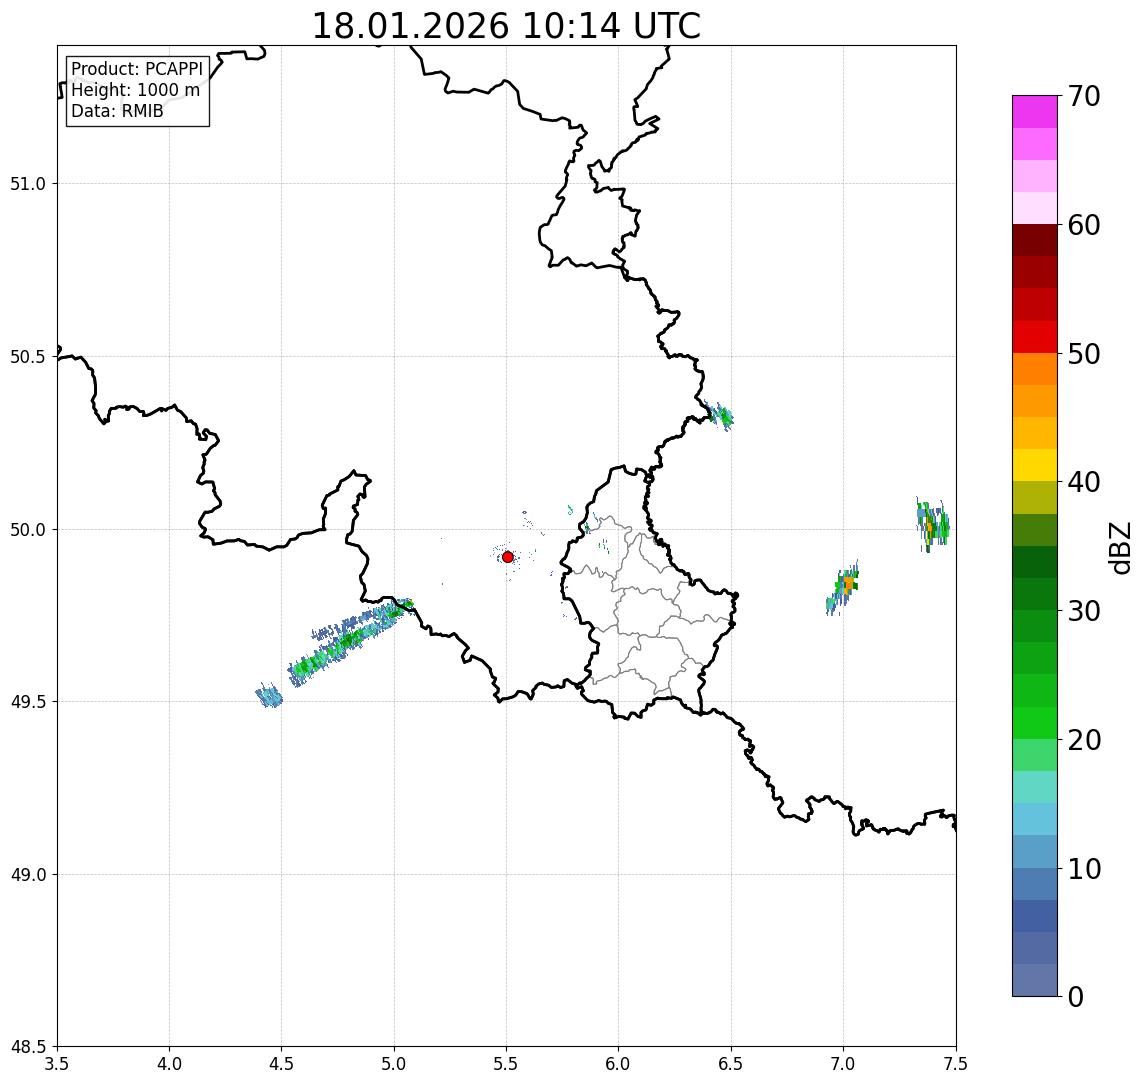
Task: Click the longitude axis label 6.0
Action: [x=619, y=1064]
